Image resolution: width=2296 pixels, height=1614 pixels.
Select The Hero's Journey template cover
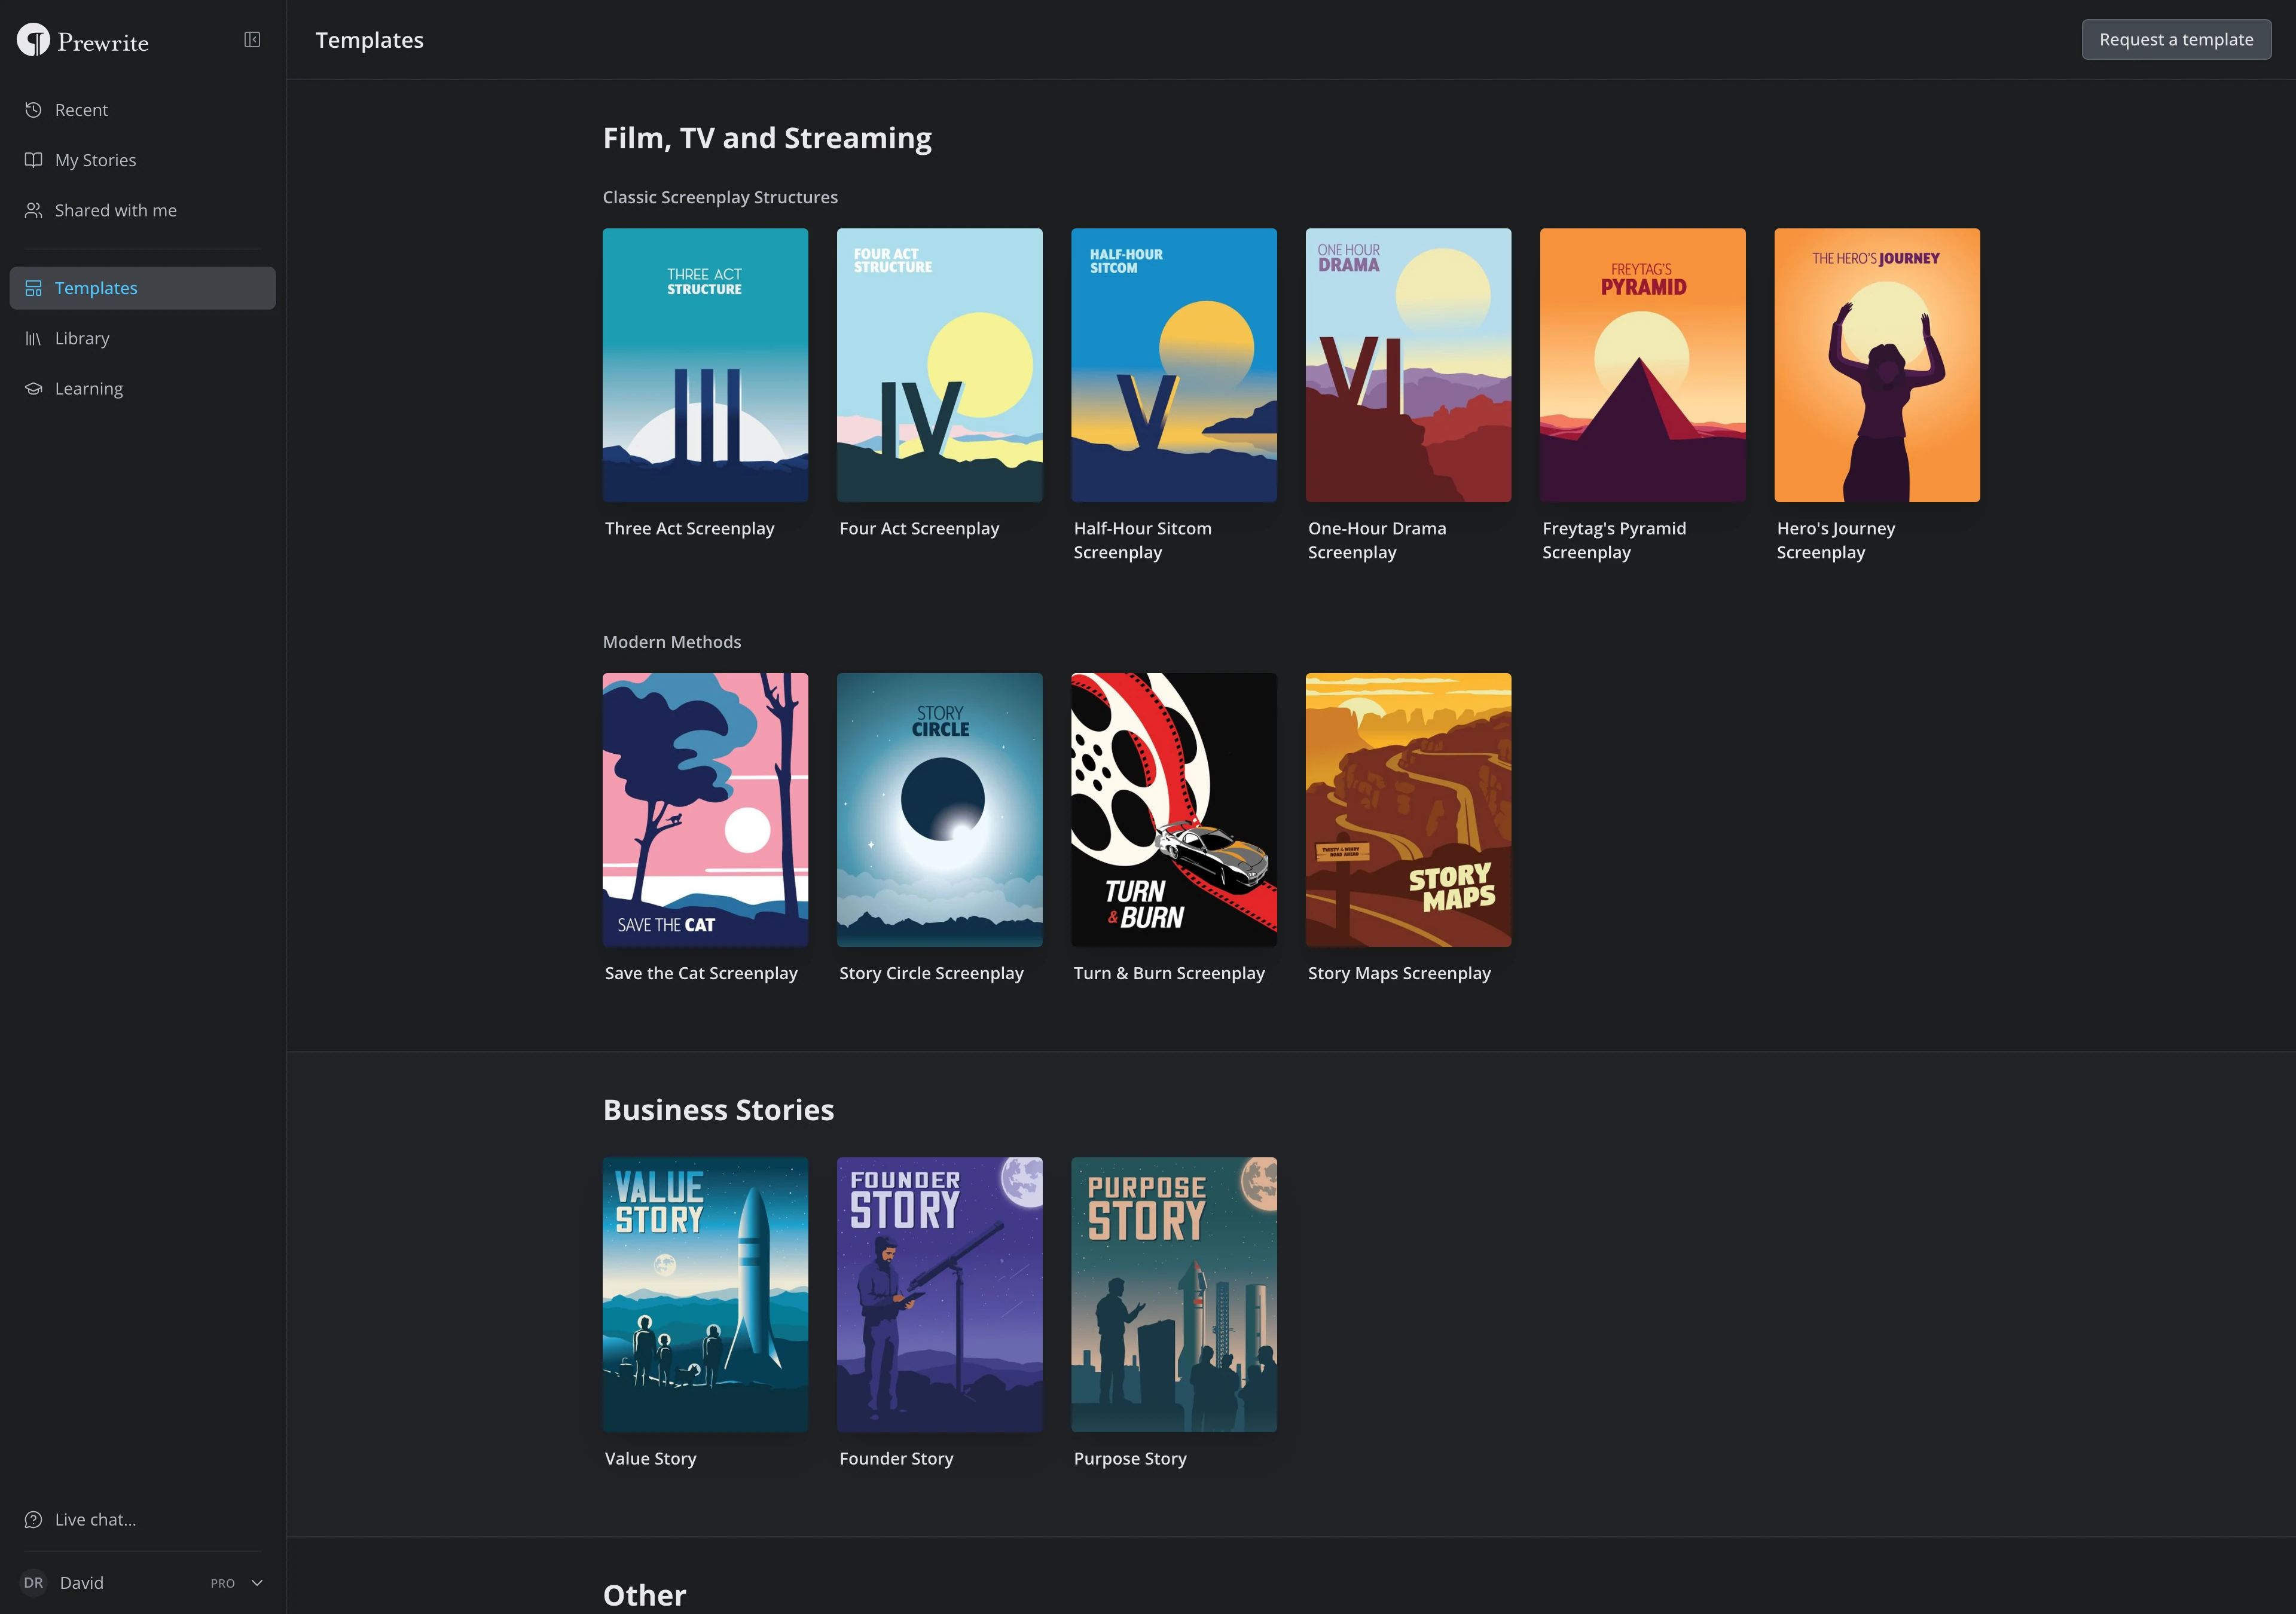[1877, 365]
